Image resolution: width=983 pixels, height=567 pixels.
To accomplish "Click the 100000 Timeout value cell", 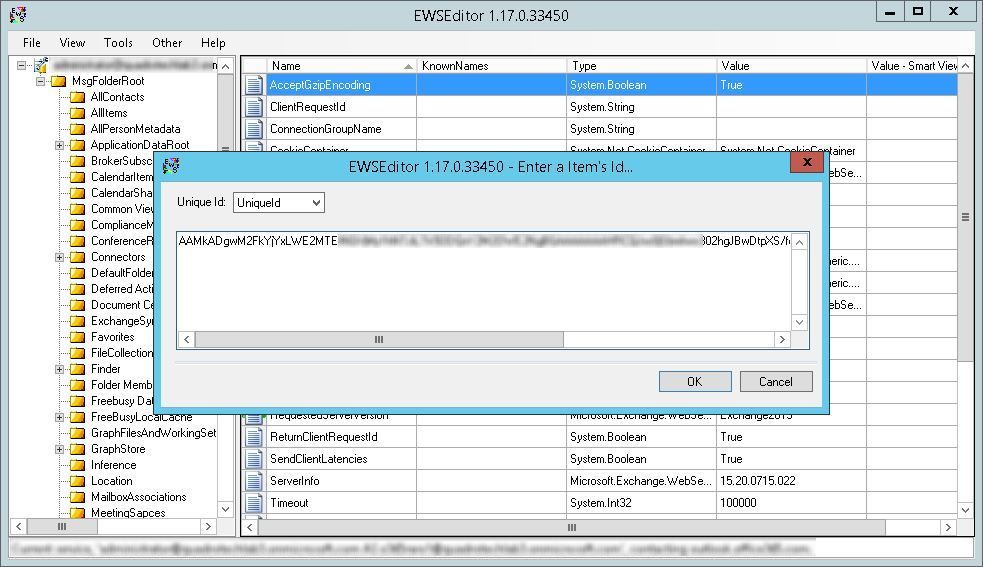I will point(791,502).
